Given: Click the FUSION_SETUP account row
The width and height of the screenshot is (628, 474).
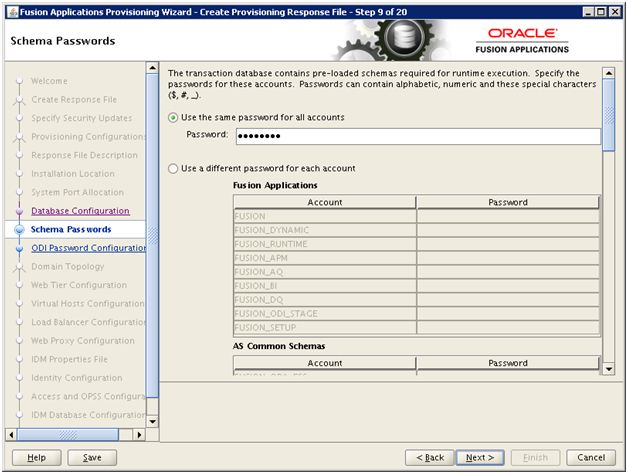Looking at the screenshot, I should pyautogui.click(x=416, y=328).
